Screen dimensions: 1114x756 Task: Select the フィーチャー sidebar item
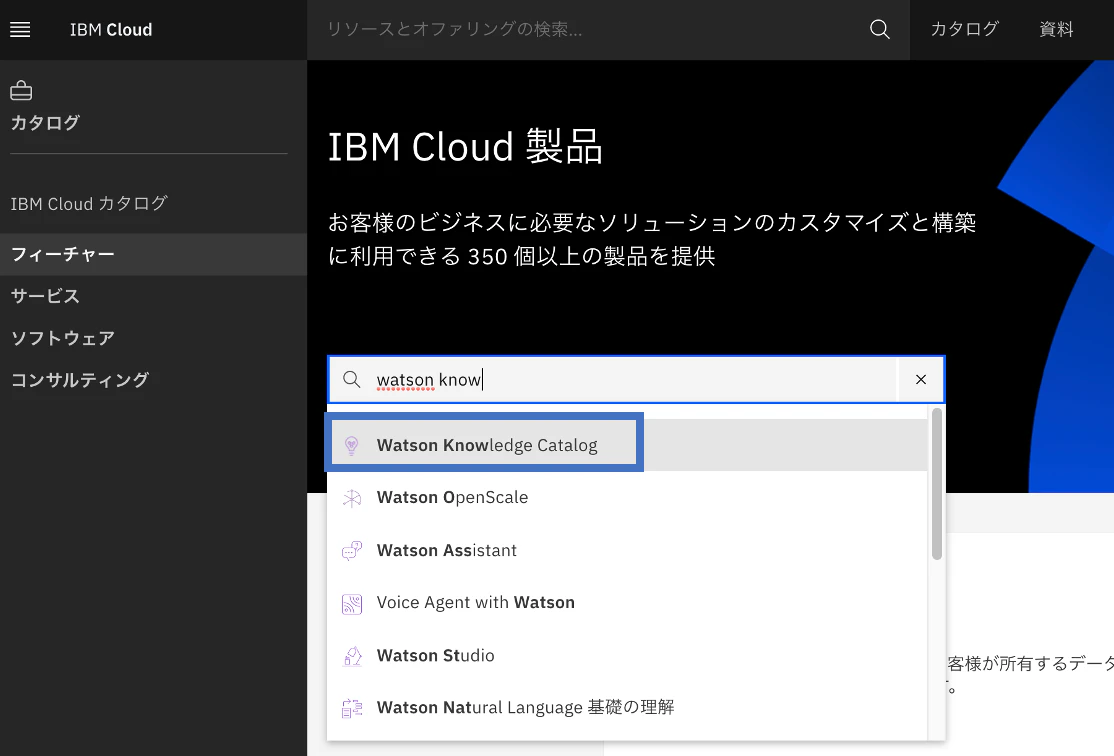pos(153,254)
